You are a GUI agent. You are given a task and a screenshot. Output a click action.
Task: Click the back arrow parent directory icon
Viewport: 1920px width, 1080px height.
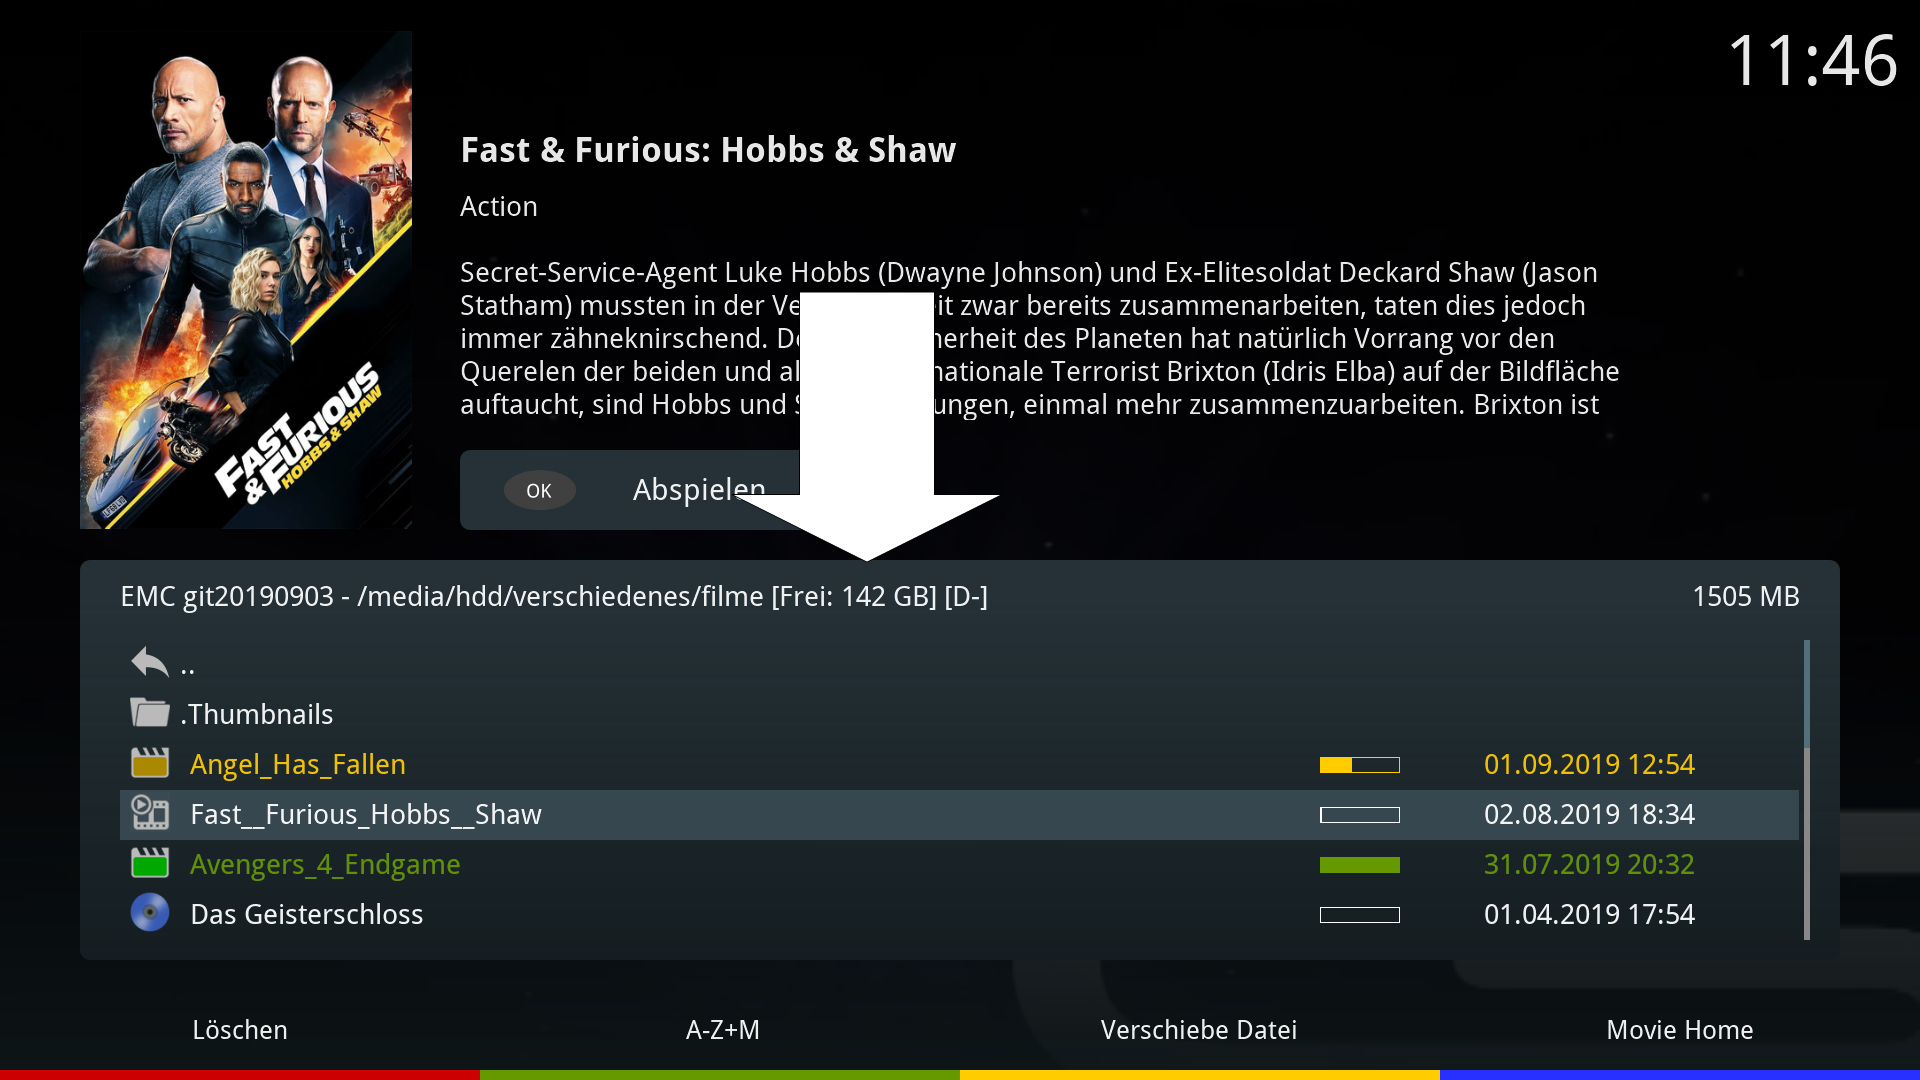tap(150, 662)
